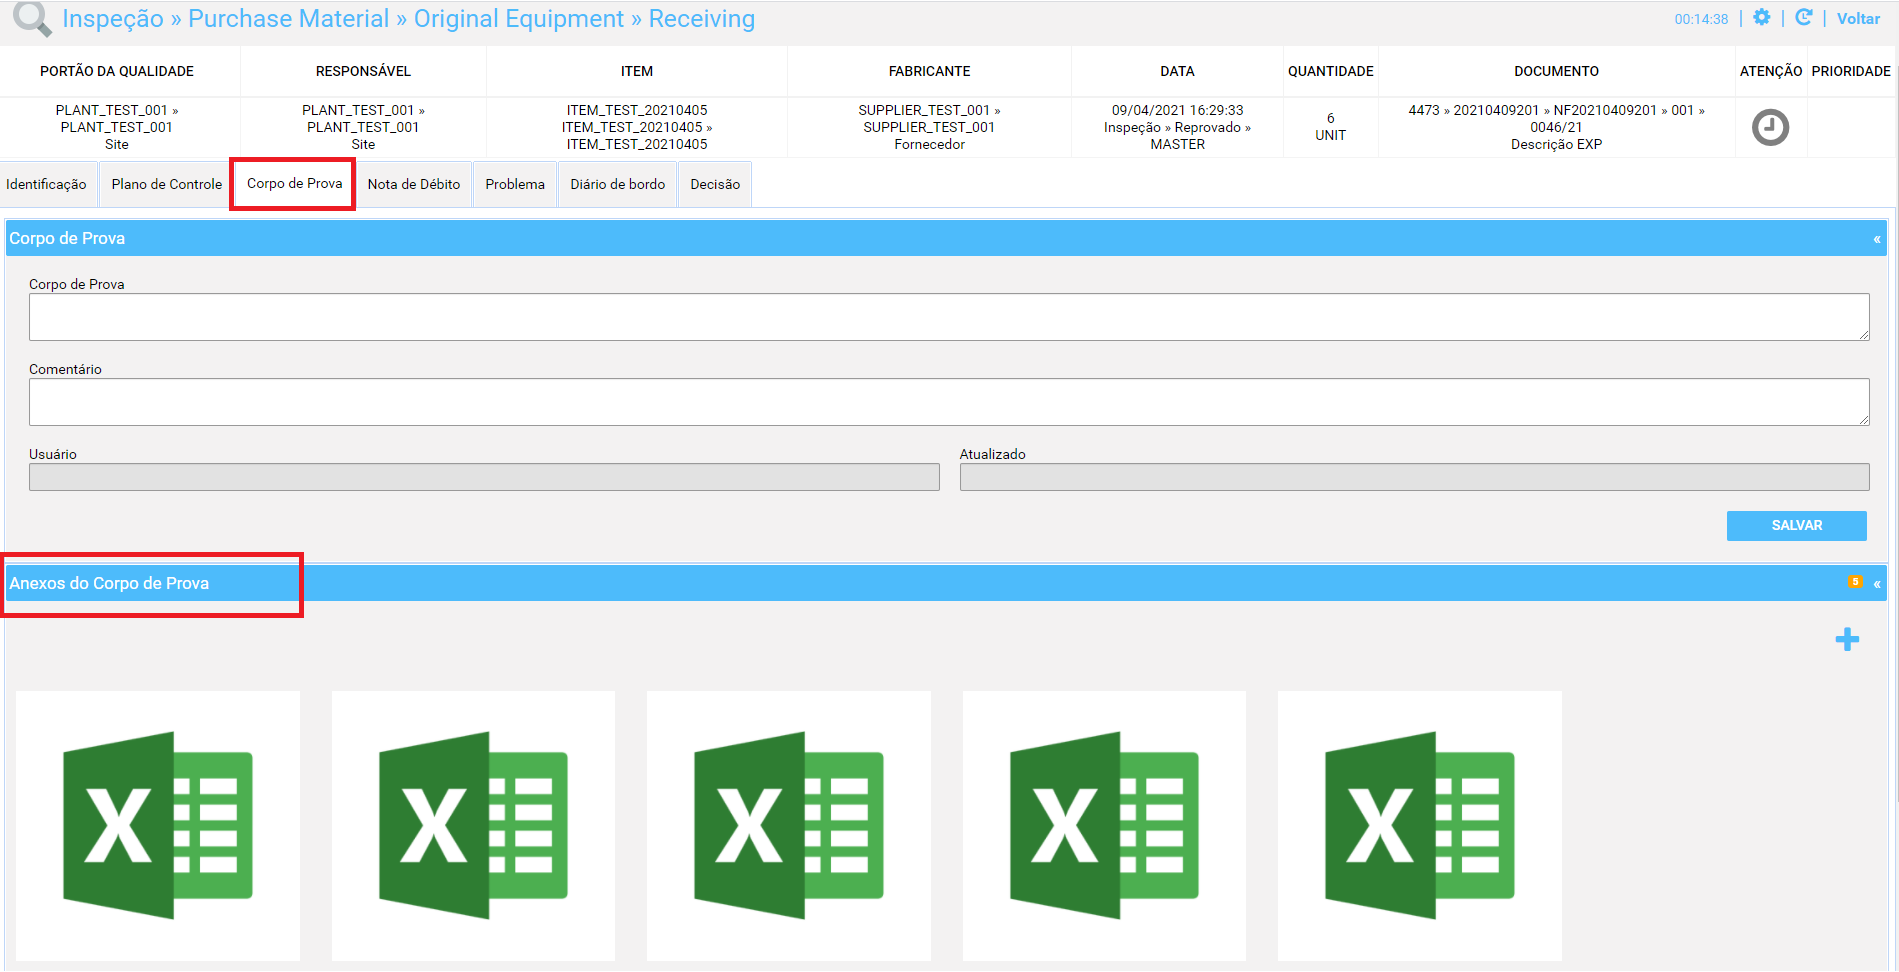
Task: Click the Anexos do Corpo de Prova title
Action: [109, 583]
